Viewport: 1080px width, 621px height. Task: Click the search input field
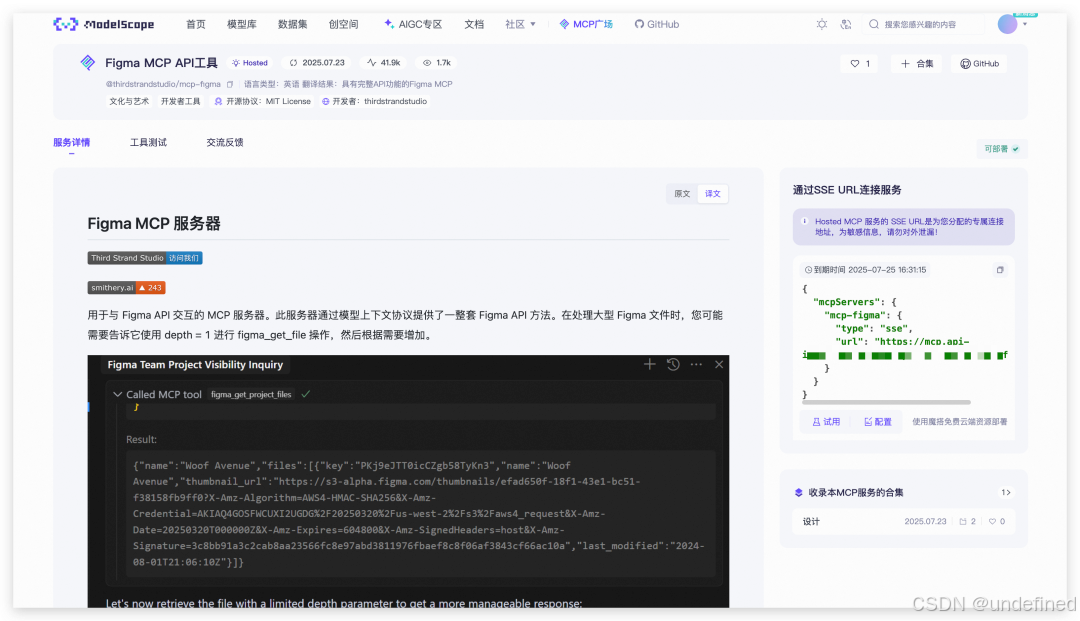pos(926,24)
